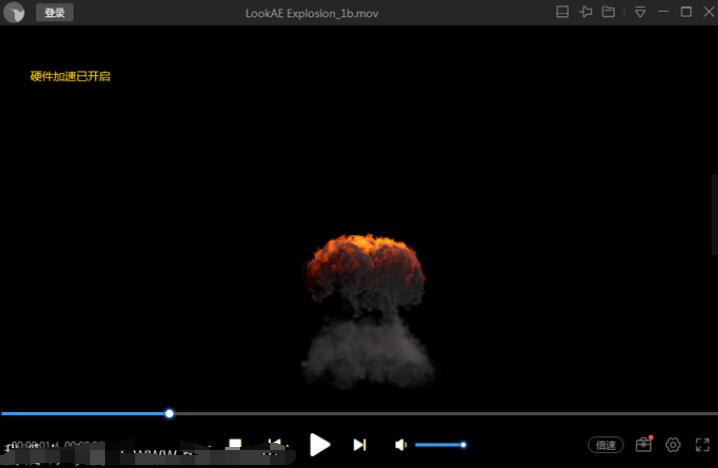Viewport: 718px width, 468px height.
Task: Enter fullscreen mode
Action: click(702, 445)
